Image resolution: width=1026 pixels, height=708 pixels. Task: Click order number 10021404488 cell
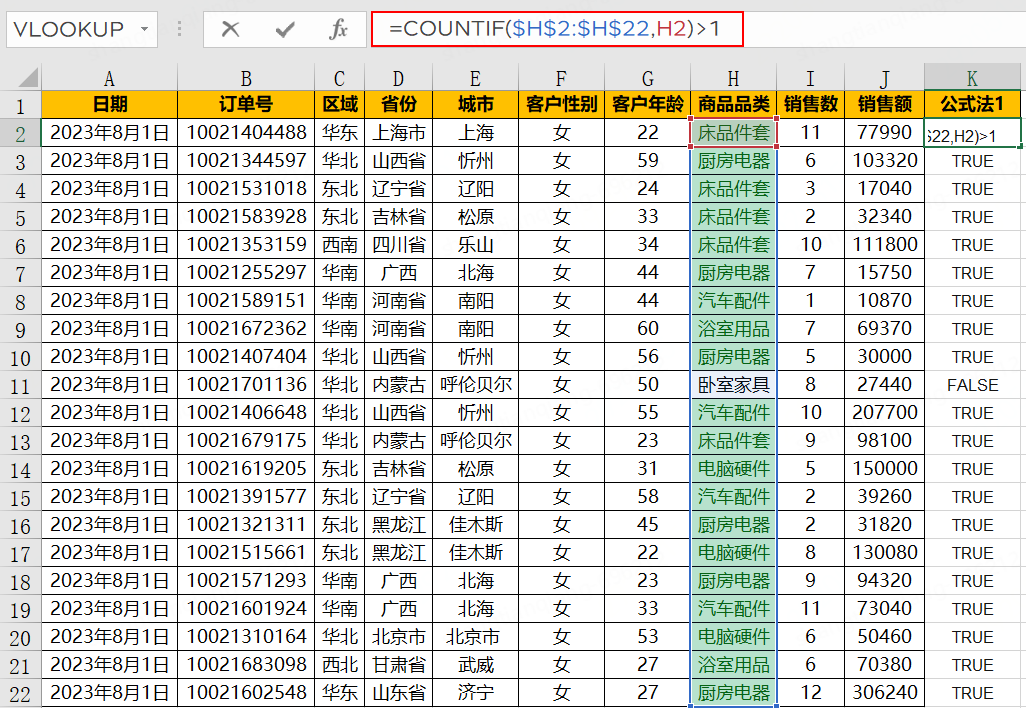(246, 133)
